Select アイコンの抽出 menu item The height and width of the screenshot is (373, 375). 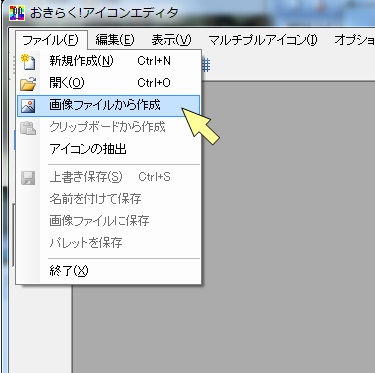109,149
